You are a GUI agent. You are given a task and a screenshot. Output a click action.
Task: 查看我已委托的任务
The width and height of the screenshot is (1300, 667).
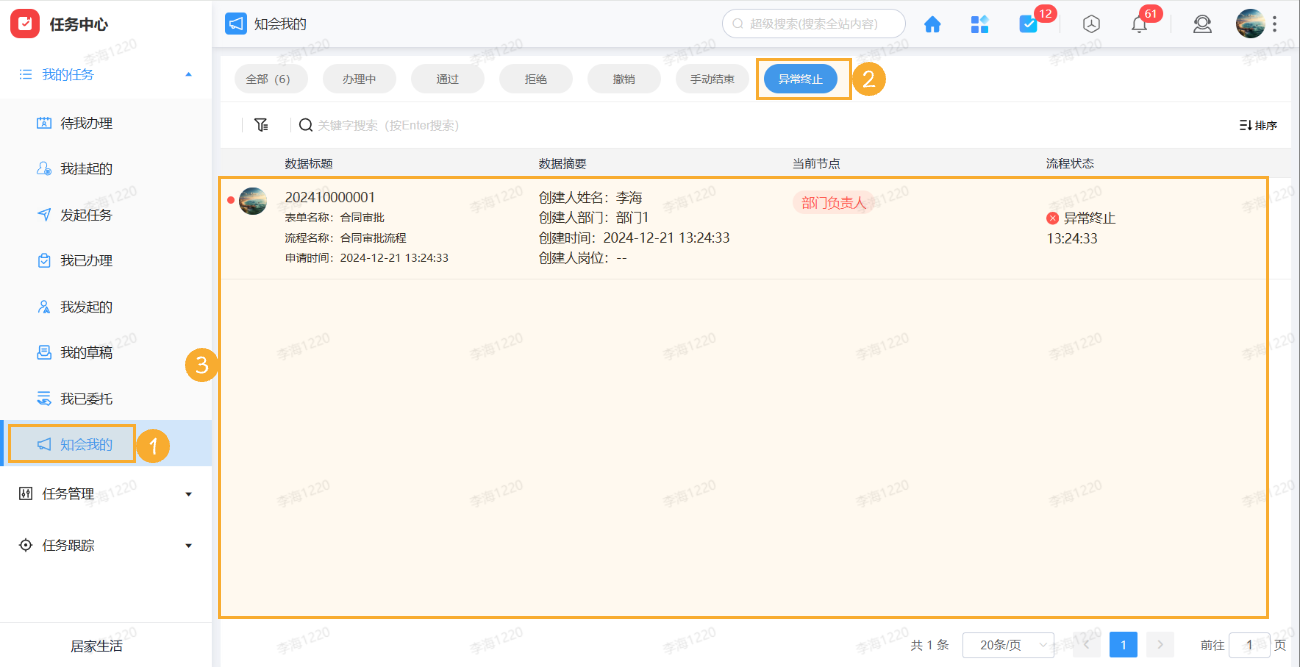85,398
